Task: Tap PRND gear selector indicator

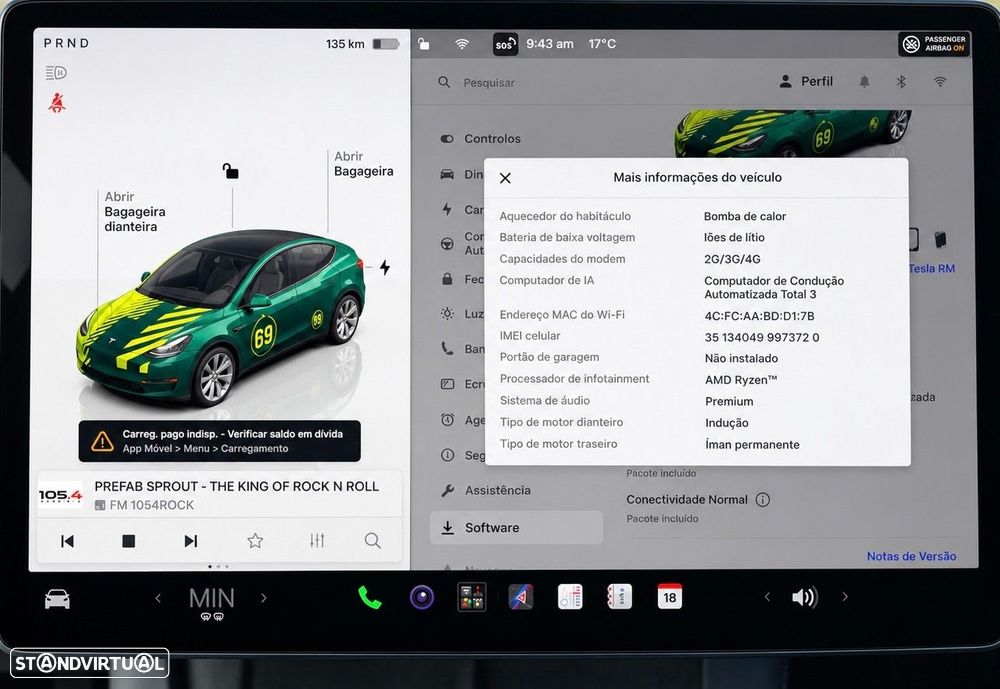Action: 66,43
